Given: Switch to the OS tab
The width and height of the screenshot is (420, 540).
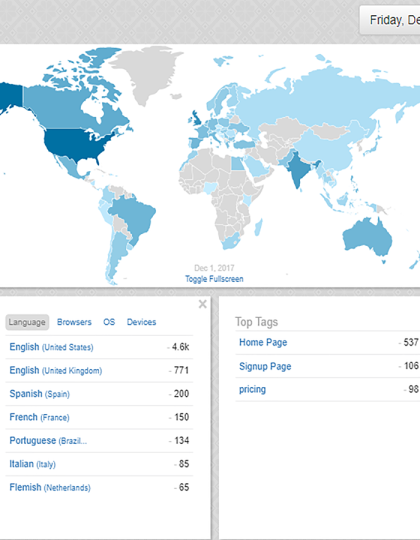Looking at the screenshot, I should click(x=109, y=322).
